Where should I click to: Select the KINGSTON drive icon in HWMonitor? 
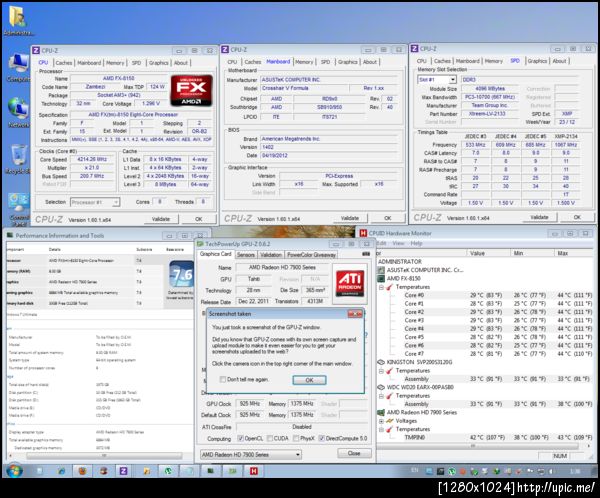pyautogui.click(x=381, y=362)
